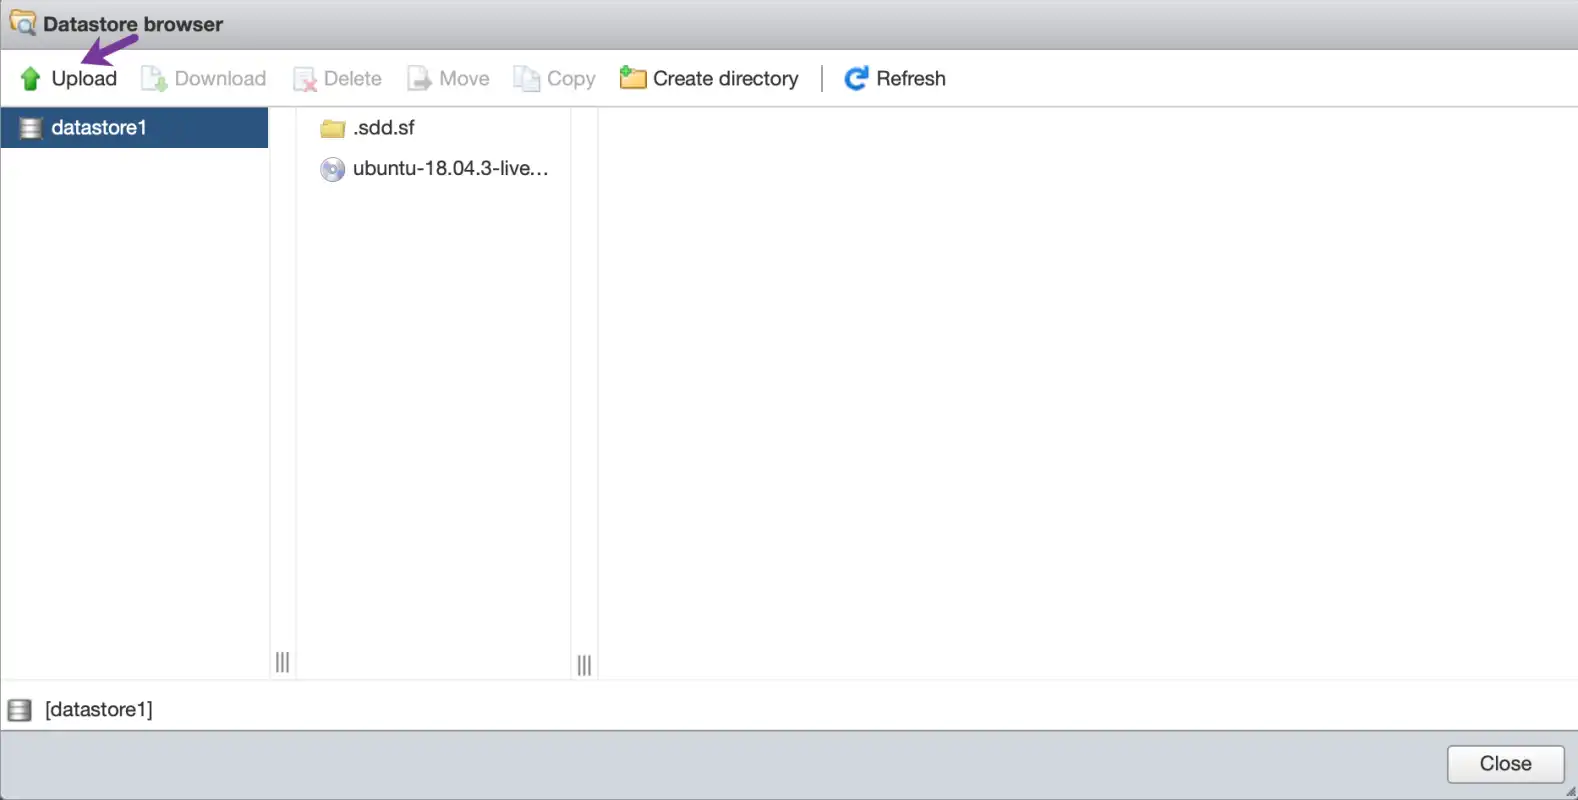Click the Move file icon
Viewport: 1578px width, 800px height.
[x=419, y=78]
